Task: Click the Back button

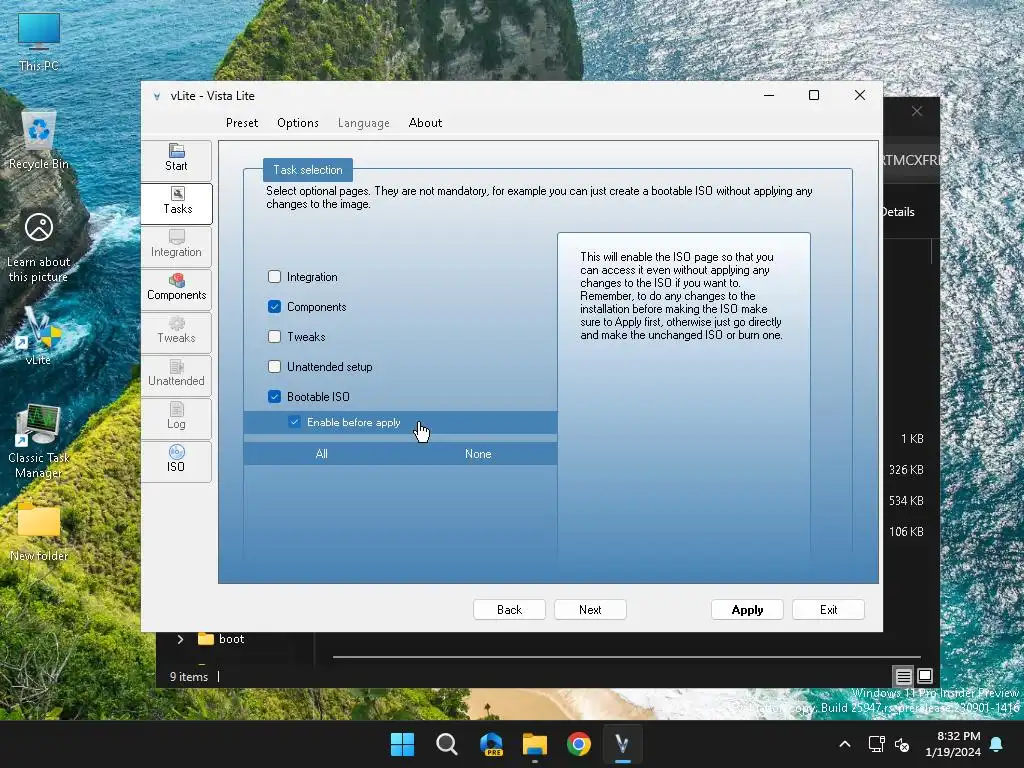Action: click(x=509, y=610)
